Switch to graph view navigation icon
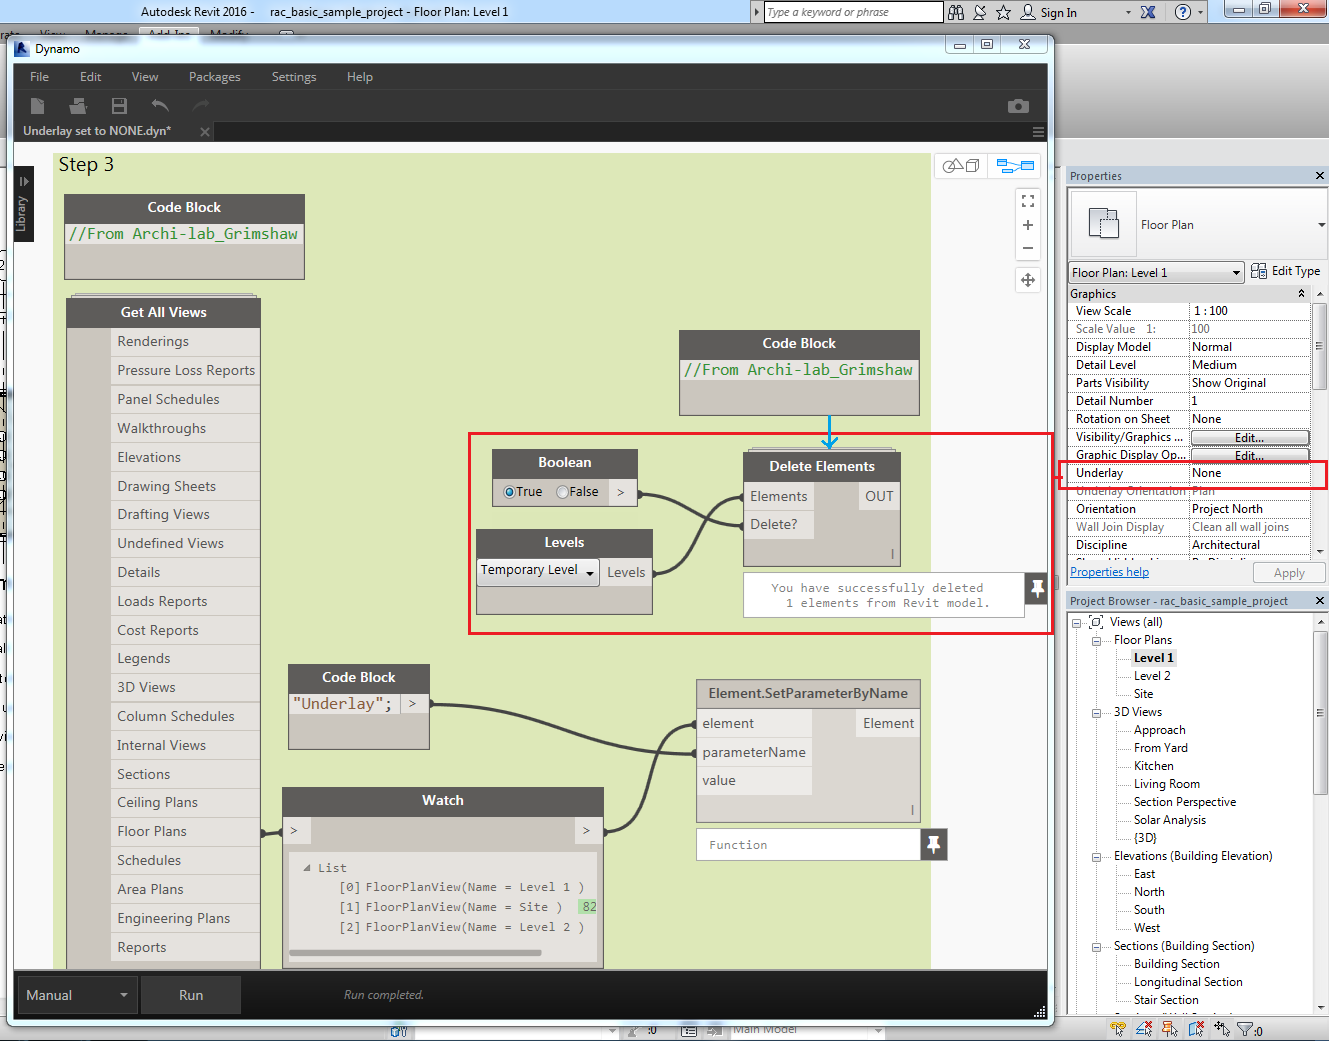 pos(1015,165)
